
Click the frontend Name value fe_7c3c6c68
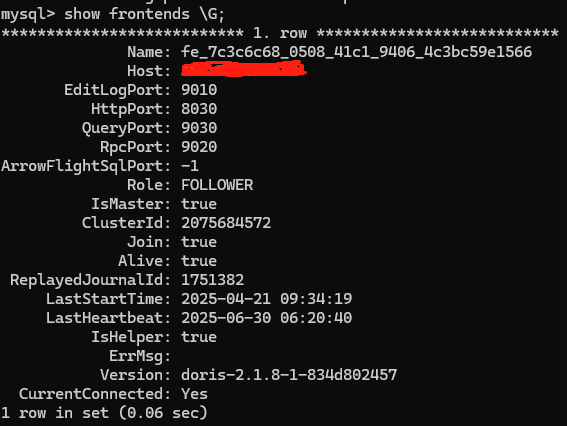click(357, 52)
